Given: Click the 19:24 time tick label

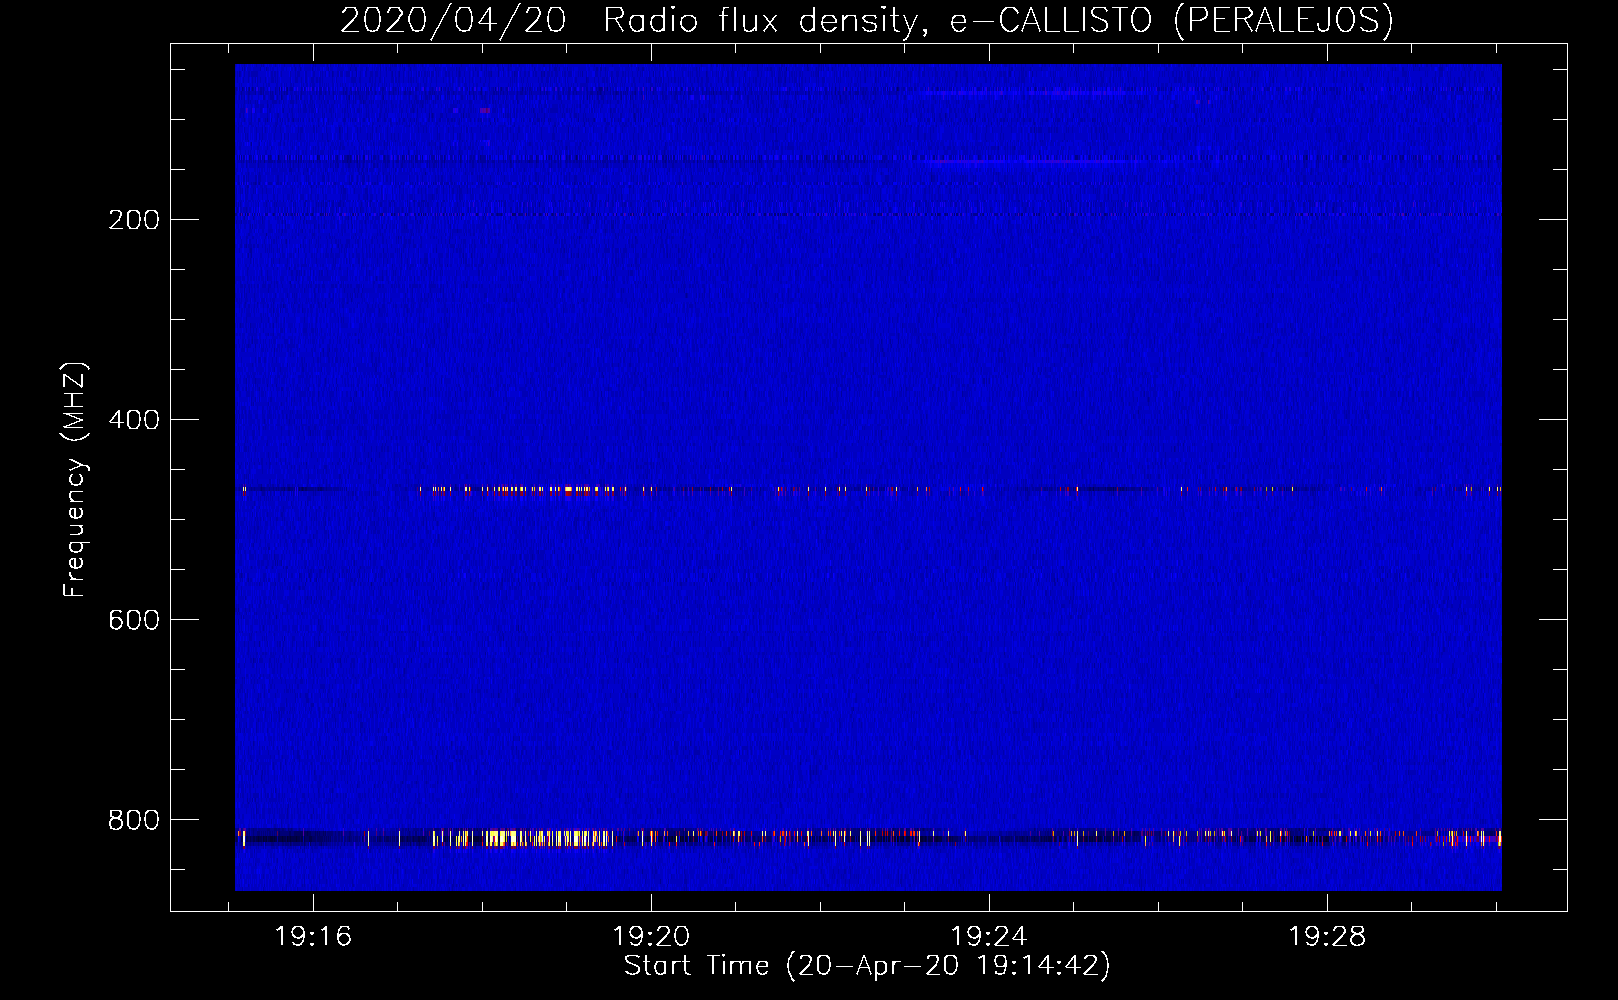Looking at the screenshot, I should (989, 937).
